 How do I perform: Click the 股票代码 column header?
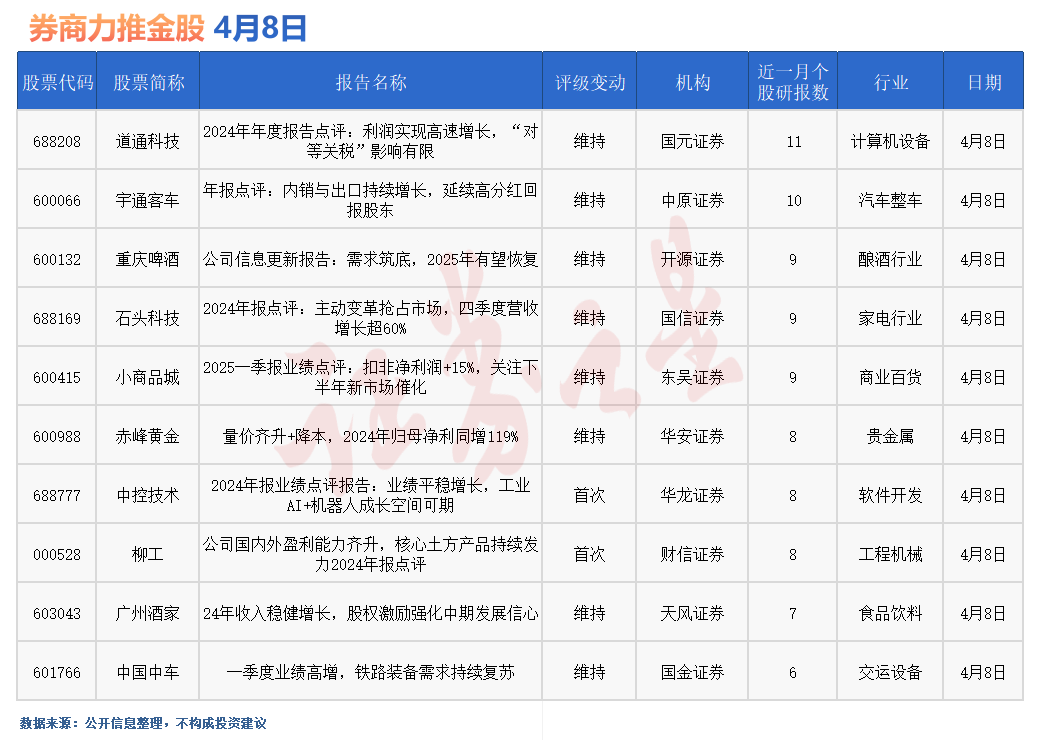click(57, 82)
